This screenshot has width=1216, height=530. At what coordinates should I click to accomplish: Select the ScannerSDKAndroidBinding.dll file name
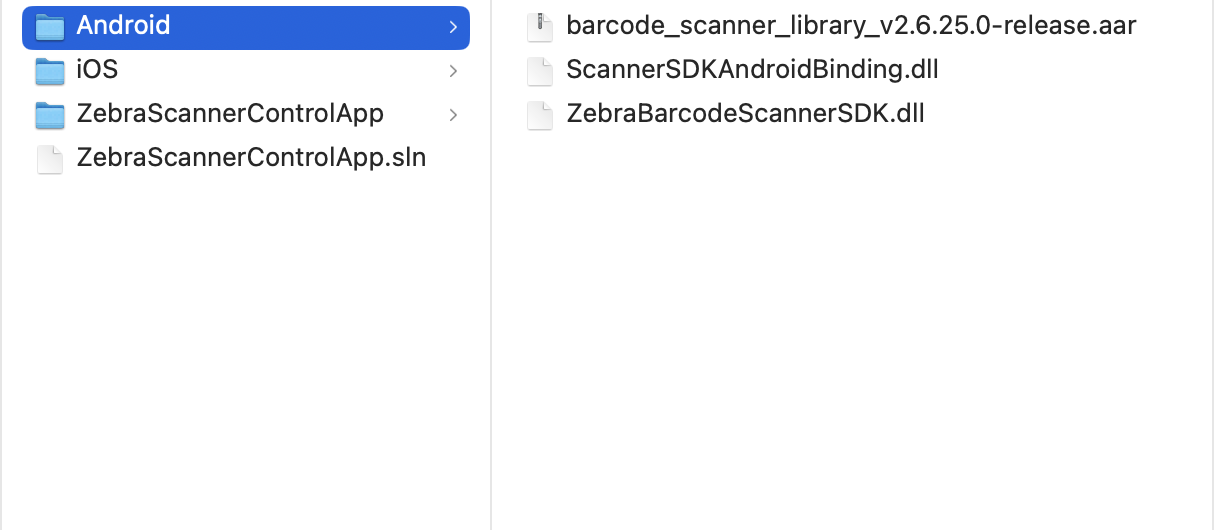click(752, 70)
